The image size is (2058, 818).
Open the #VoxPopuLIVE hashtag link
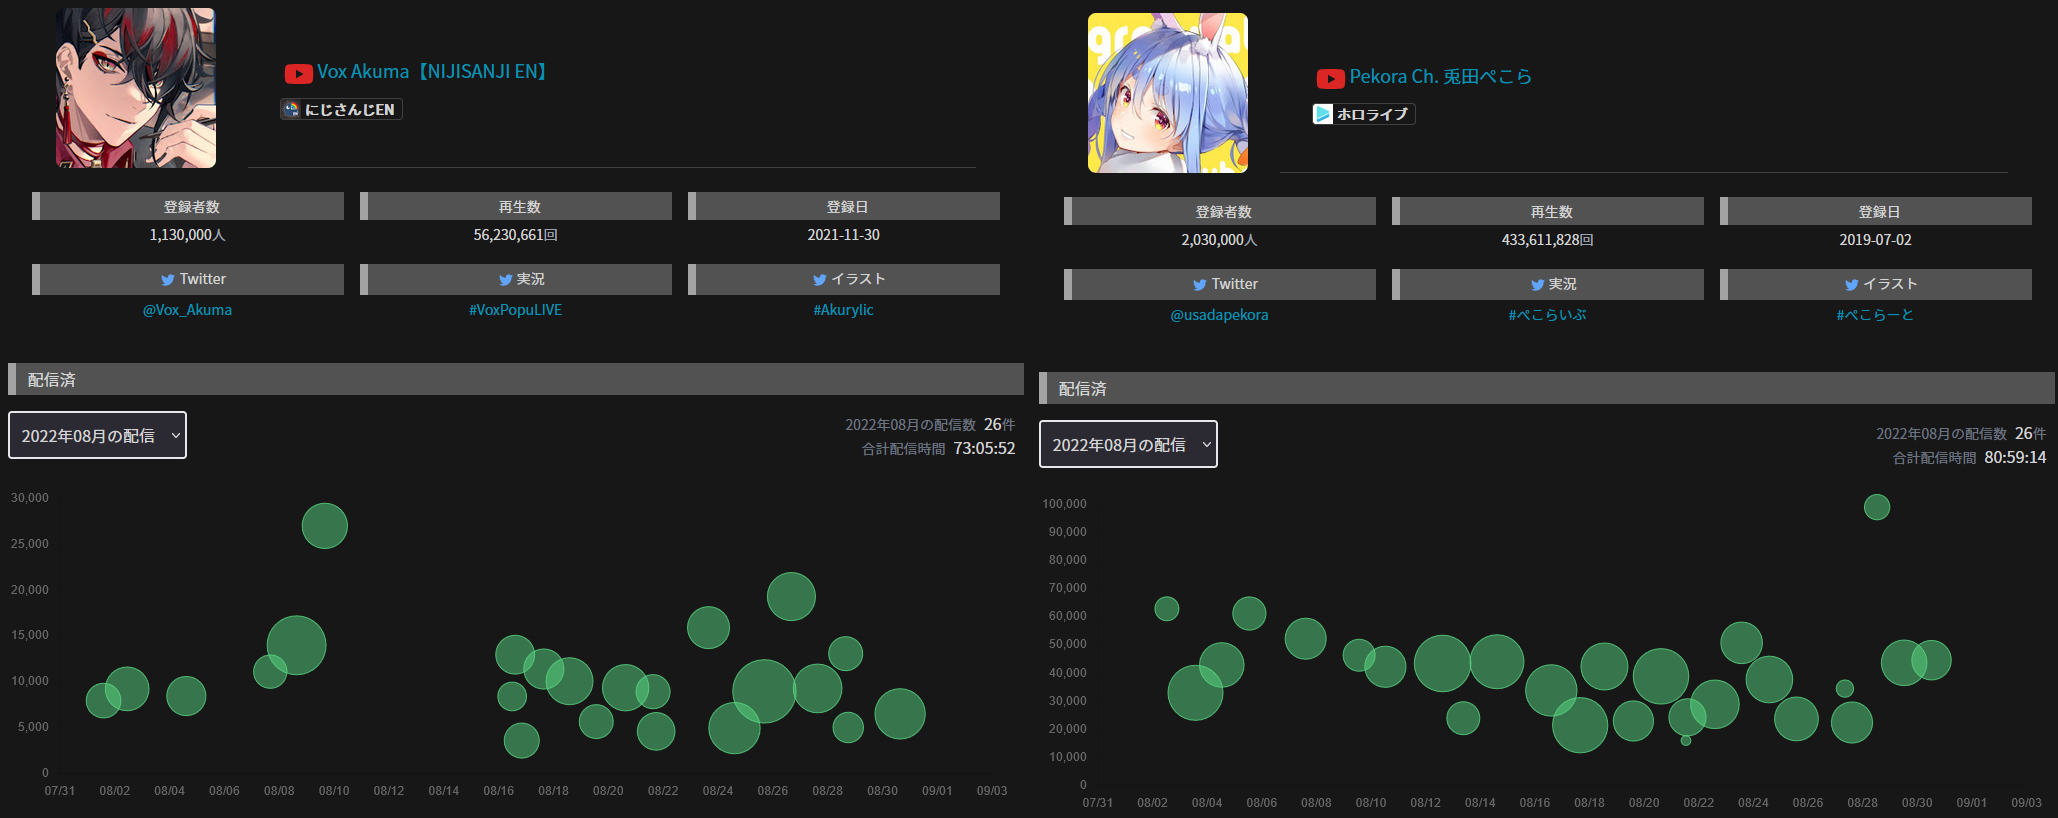tap(515, 310)
